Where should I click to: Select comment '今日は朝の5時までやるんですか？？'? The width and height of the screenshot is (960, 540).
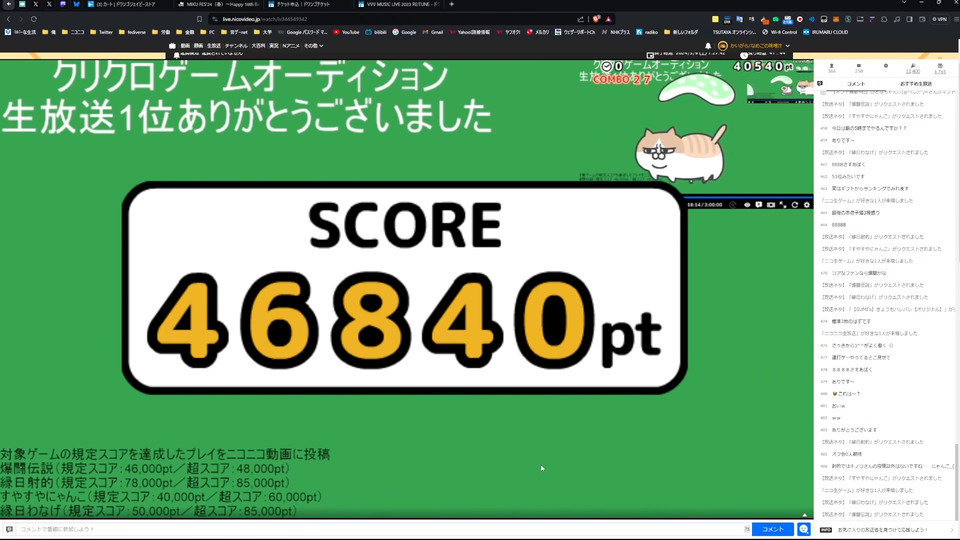coord(869,129)
